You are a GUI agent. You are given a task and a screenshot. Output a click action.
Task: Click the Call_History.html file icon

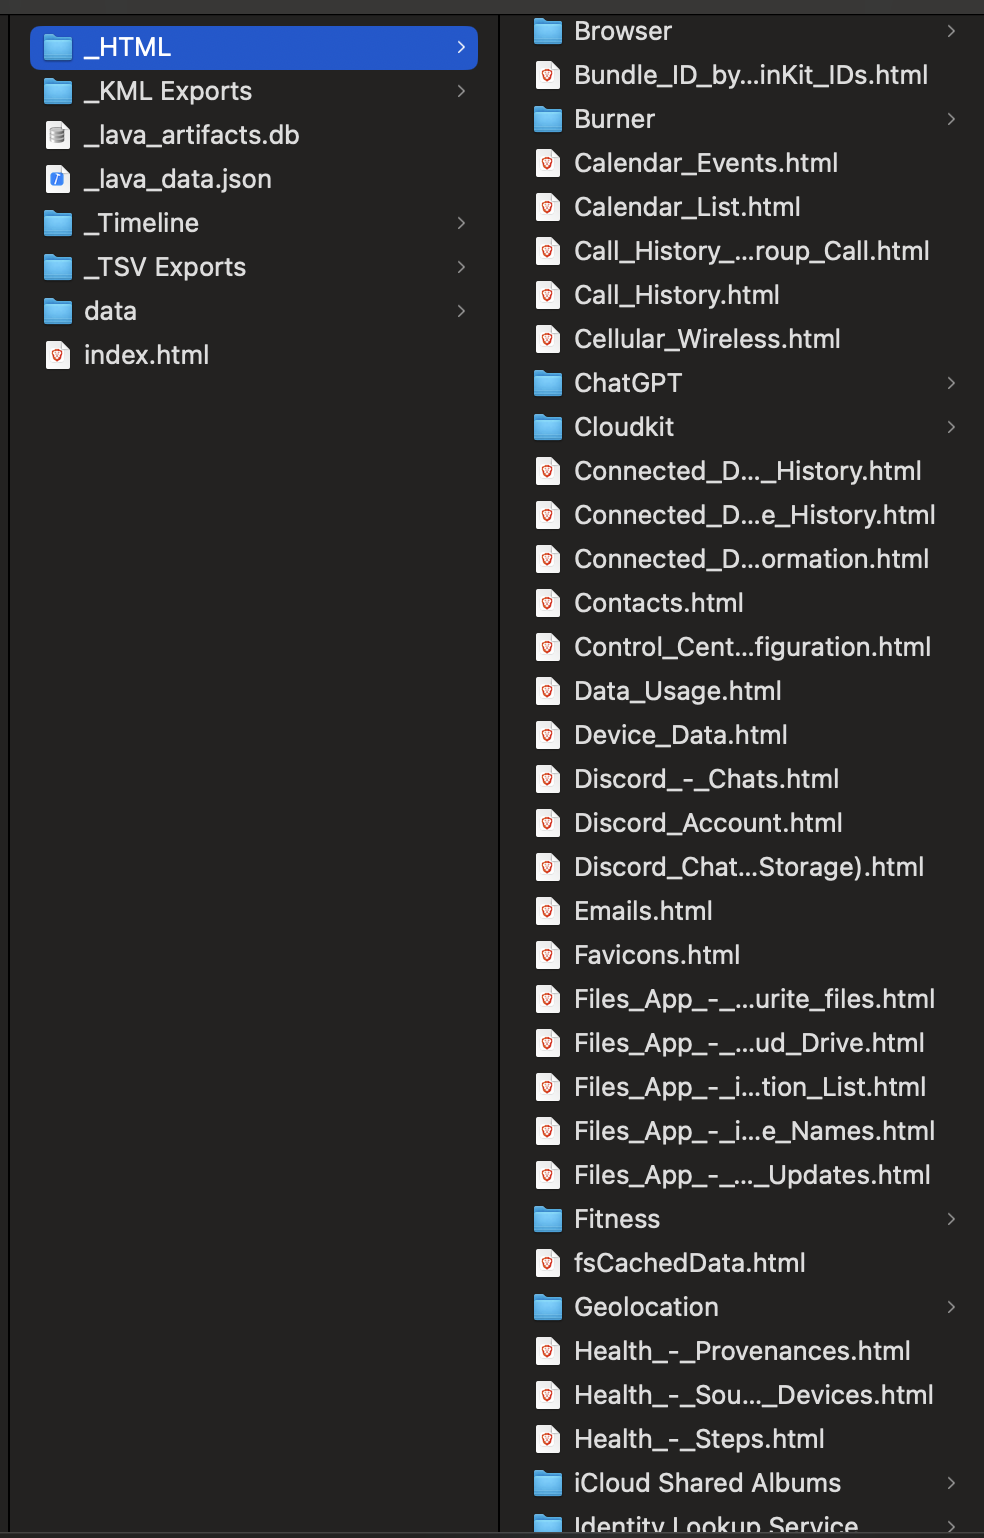pyautogui.click(x=548, y=295)
